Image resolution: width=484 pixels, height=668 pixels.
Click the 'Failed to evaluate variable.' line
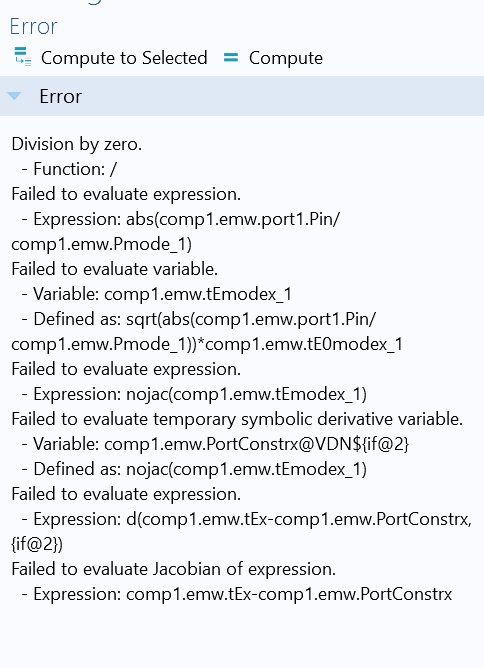coord(115,269)
